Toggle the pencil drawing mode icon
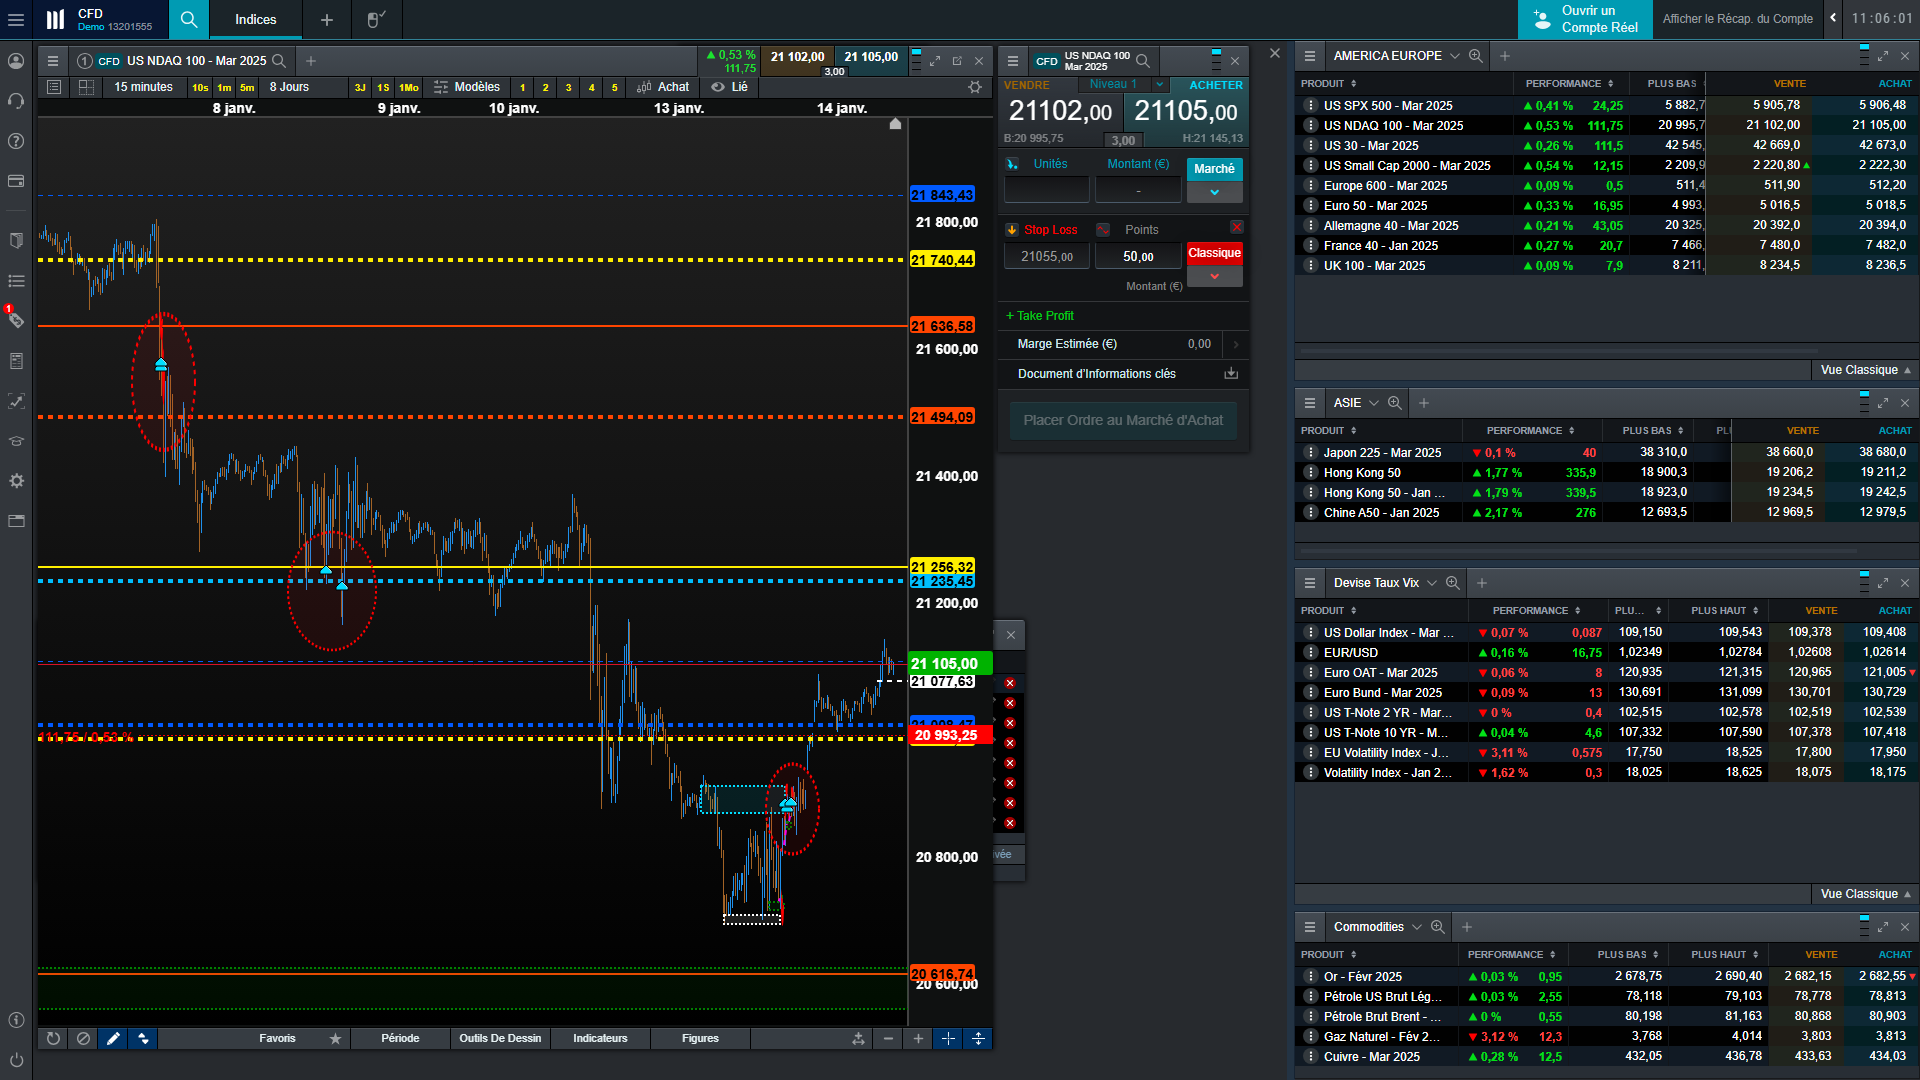Image resolution: width=1920 pixels, height=1080 pixels. coord(113,1039)
